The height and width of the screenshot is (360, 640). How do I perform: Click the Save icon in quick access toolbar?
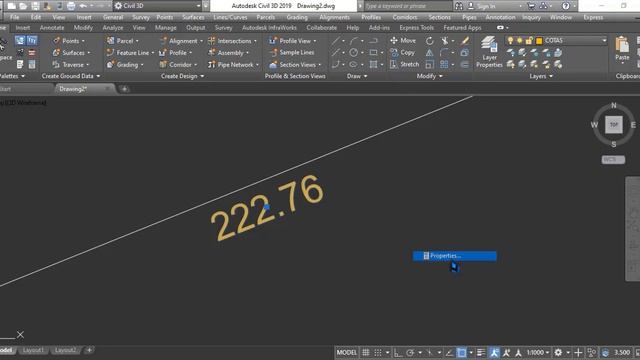pos(36,6)
